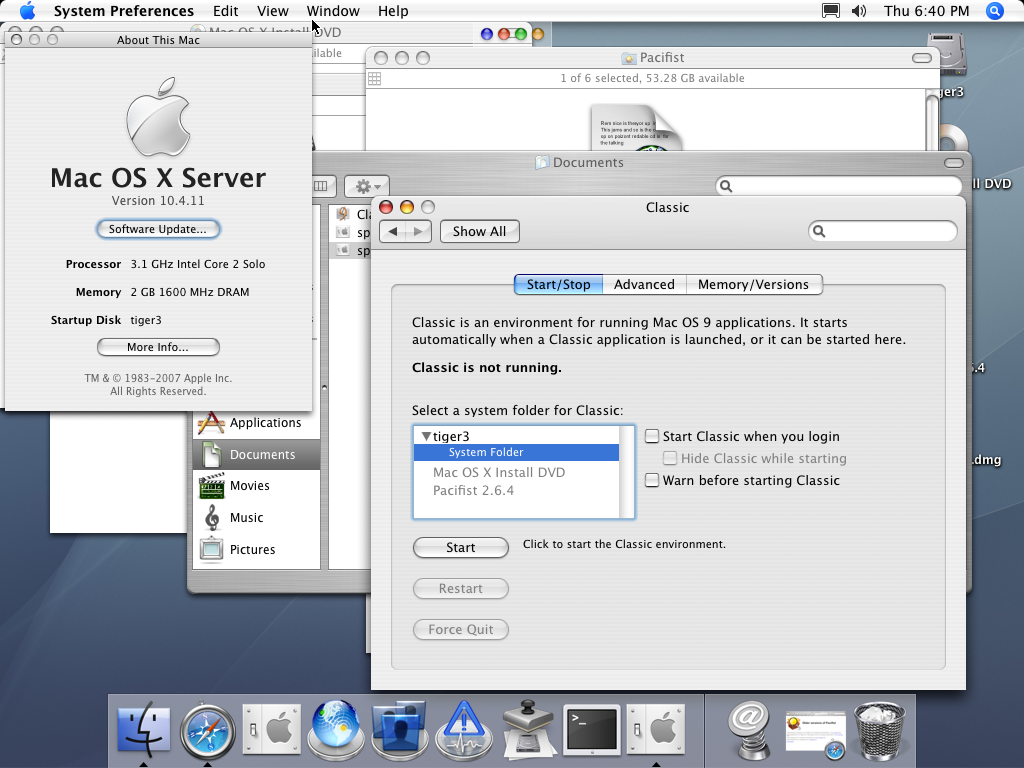Screen dimensions: 1024x768
Task: Click the Software Update button
Action: (158, 229)
